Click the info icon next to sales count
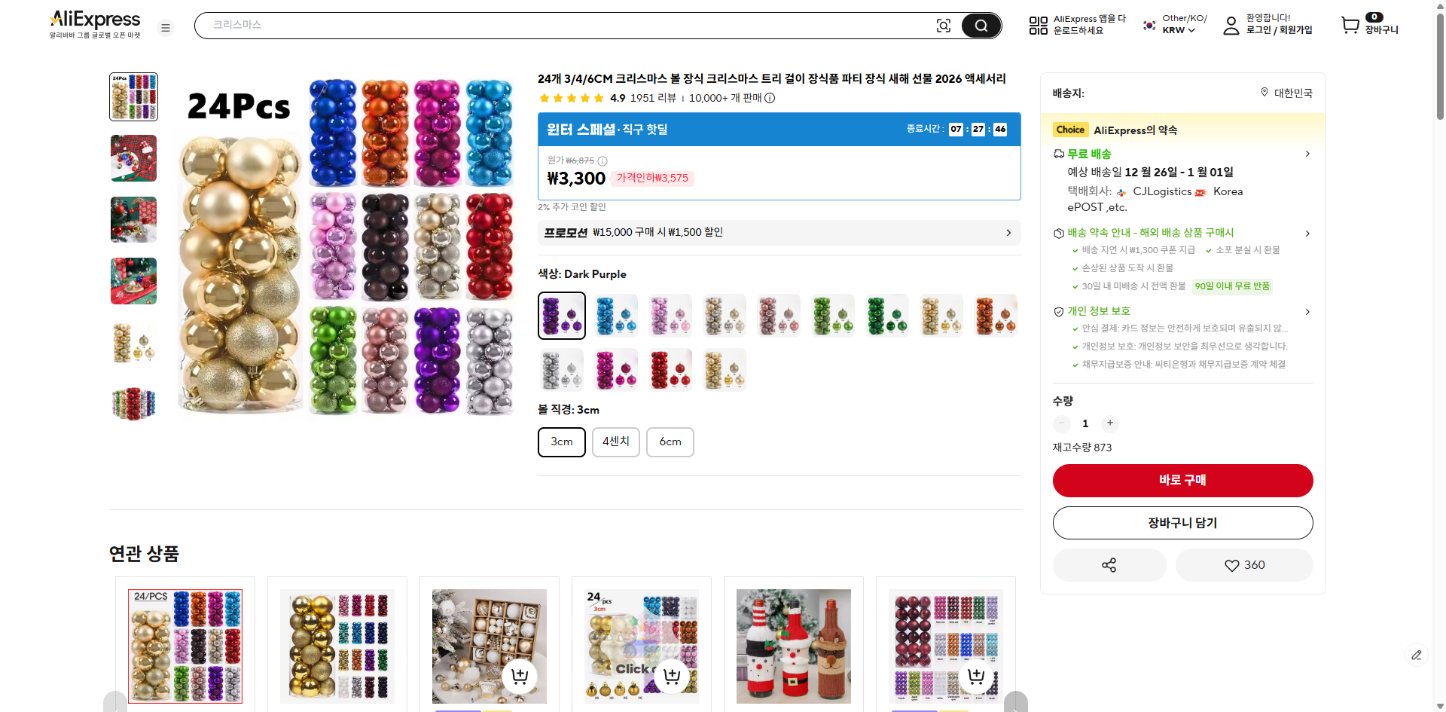Viewport: 1446px width, 712px height. [769, 98]
